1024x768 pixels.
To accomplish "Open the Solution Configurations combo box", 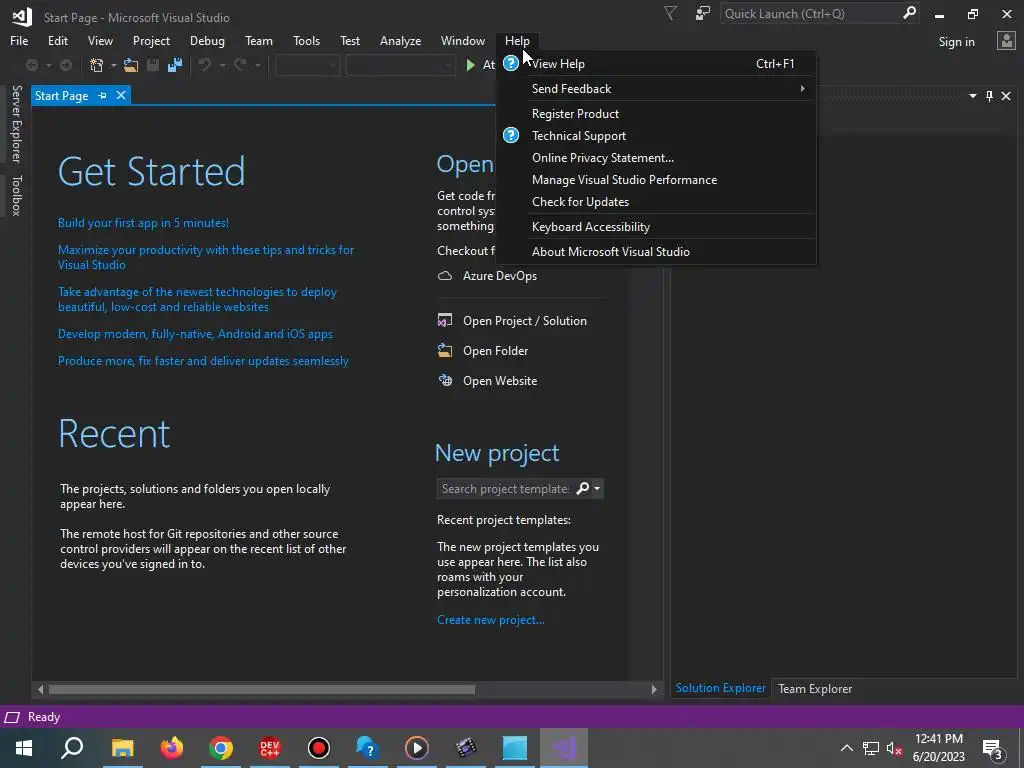I will (x=307, y=65).
